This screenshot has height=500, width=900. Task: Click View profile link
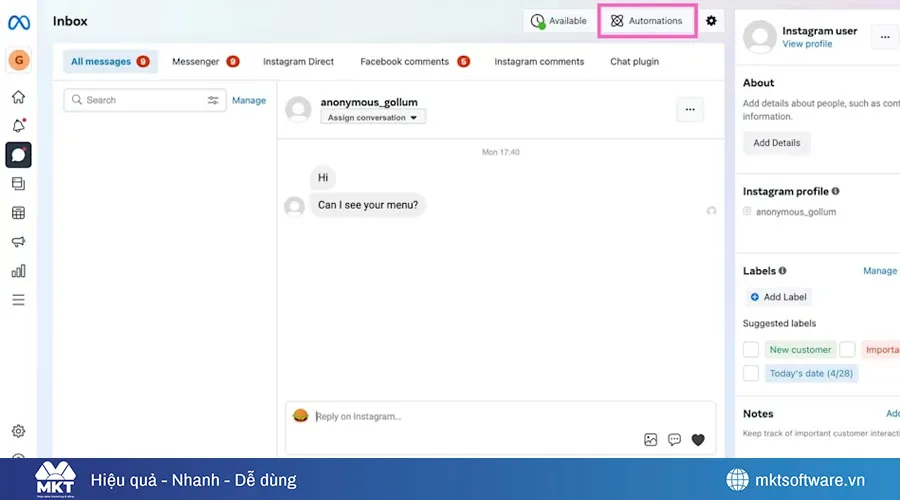click(807, 44)
